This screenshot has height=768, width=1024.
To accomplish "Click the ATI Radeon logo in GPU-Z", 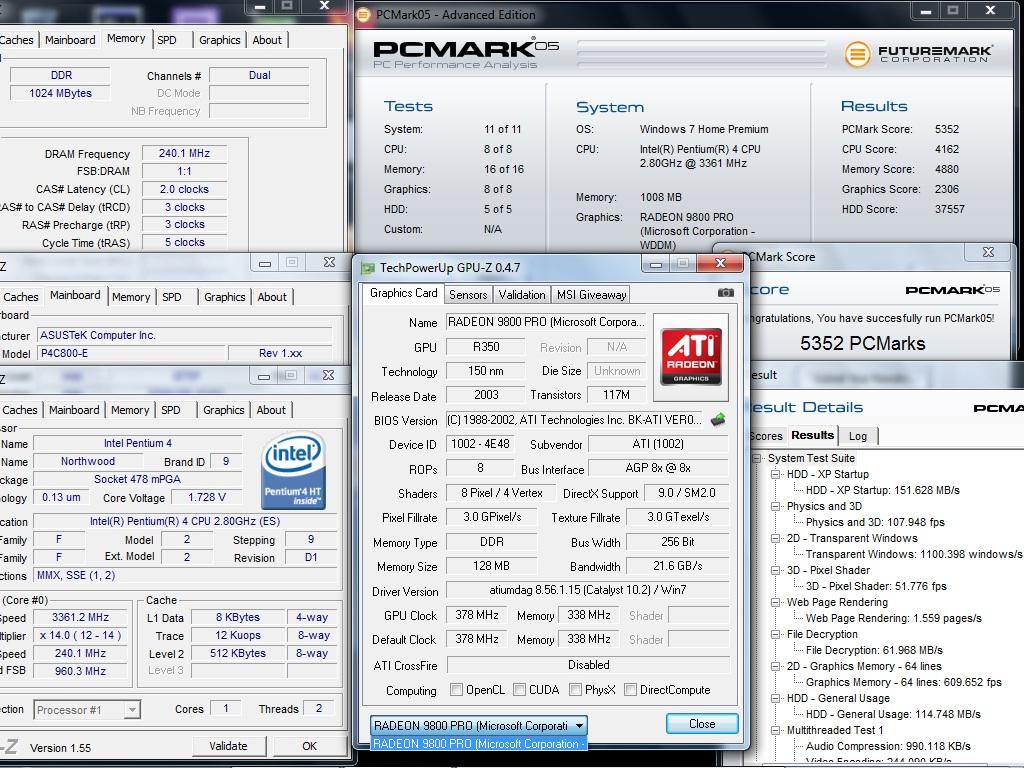I will (691, 357).
